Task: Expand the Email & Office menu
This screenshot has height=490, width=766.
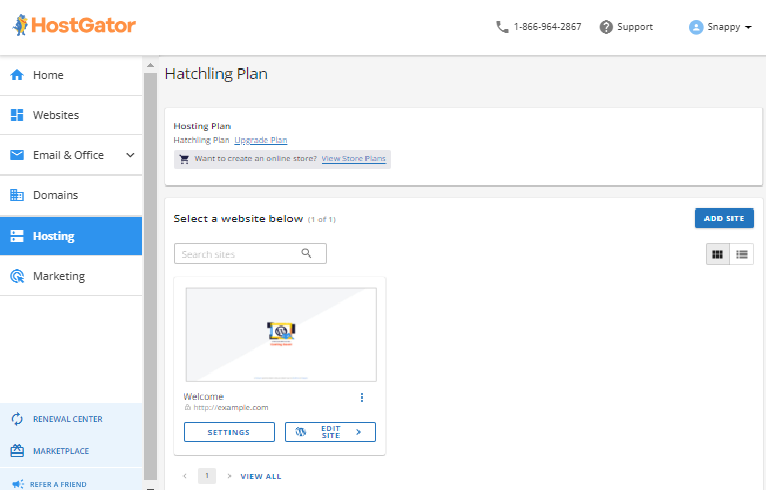Action: [130, 155]
